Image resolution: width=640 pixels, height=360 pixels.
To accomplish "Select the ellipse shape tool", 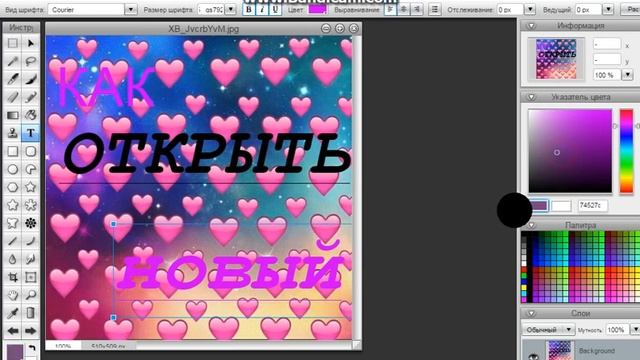I will click(13, 169).
